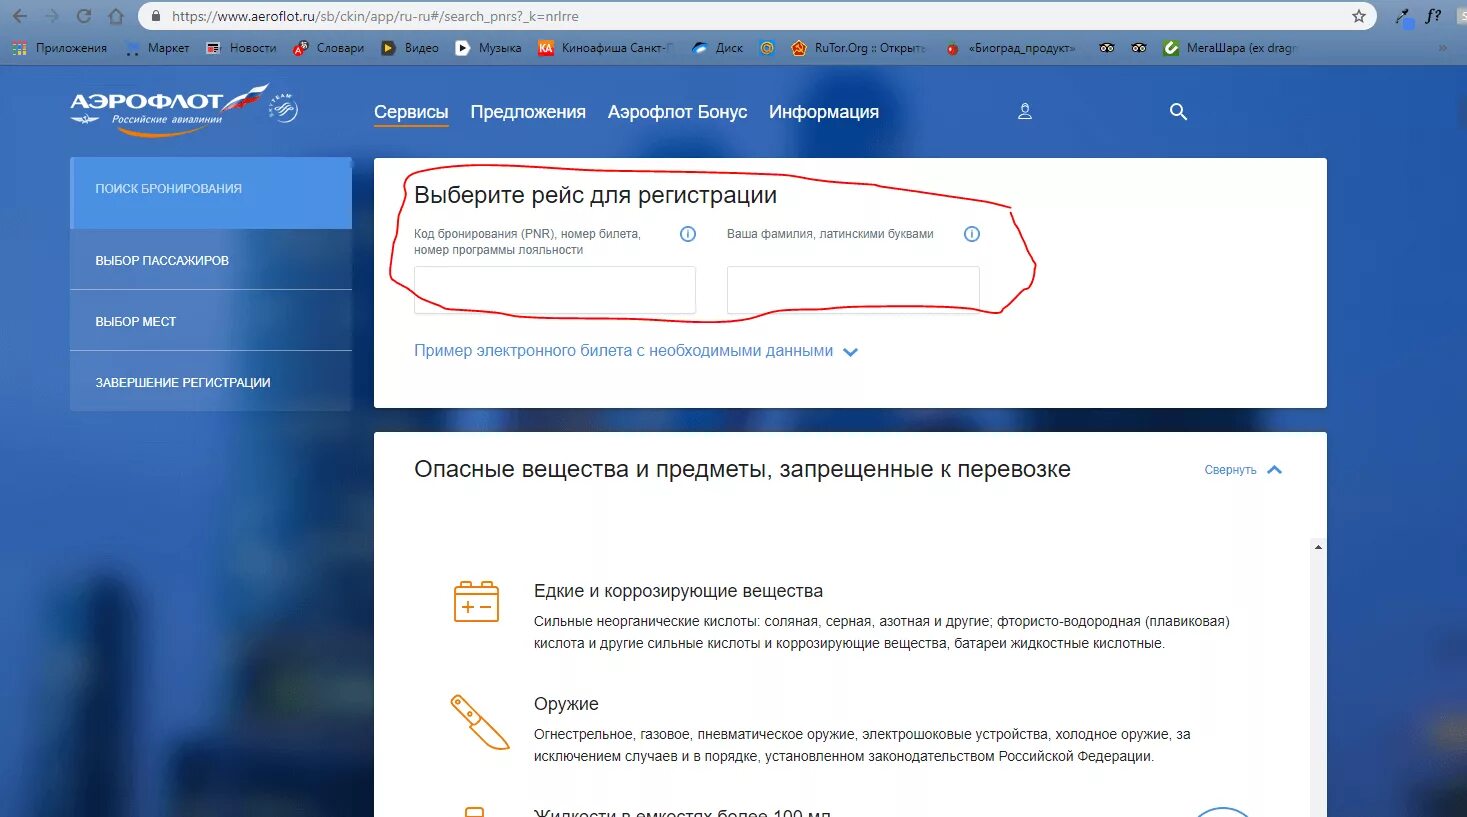Click the info icon next to surname label
This screenshot has height=817, width=1467.
click(x=972, y=234)
